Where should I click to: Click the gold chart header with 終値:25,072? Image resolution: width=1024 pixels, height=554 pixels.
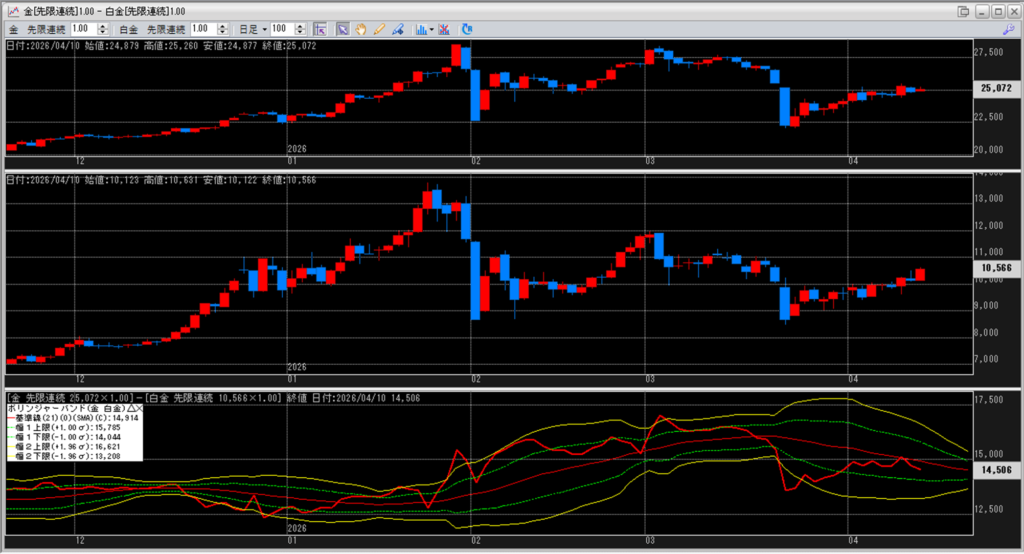pyautogui.click(x=161, y=46)
